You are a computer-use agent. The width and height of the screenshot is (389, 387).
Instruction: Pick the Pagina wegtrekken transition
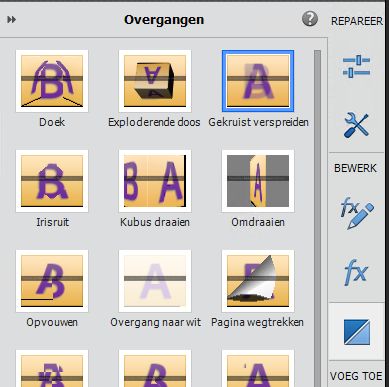pos(258,281)
